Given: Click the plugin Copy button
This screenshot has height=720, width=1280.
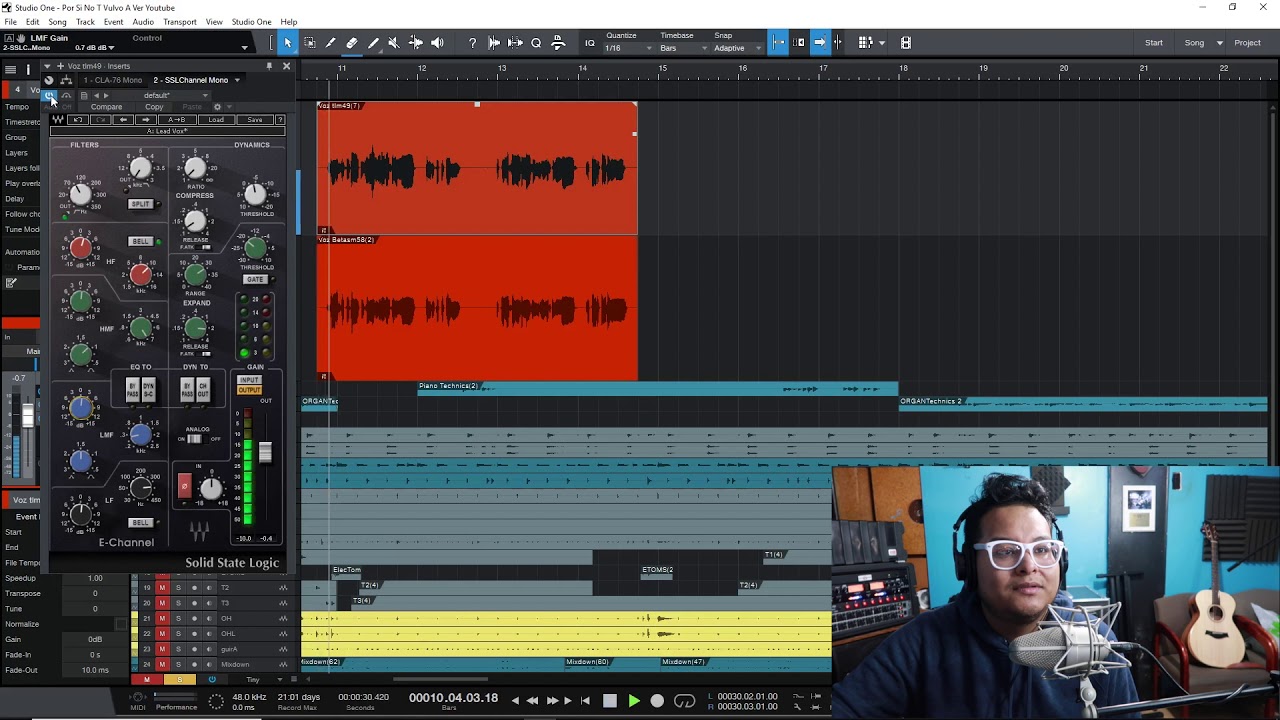Looking at the screenshot, I should tap(154, 107).
